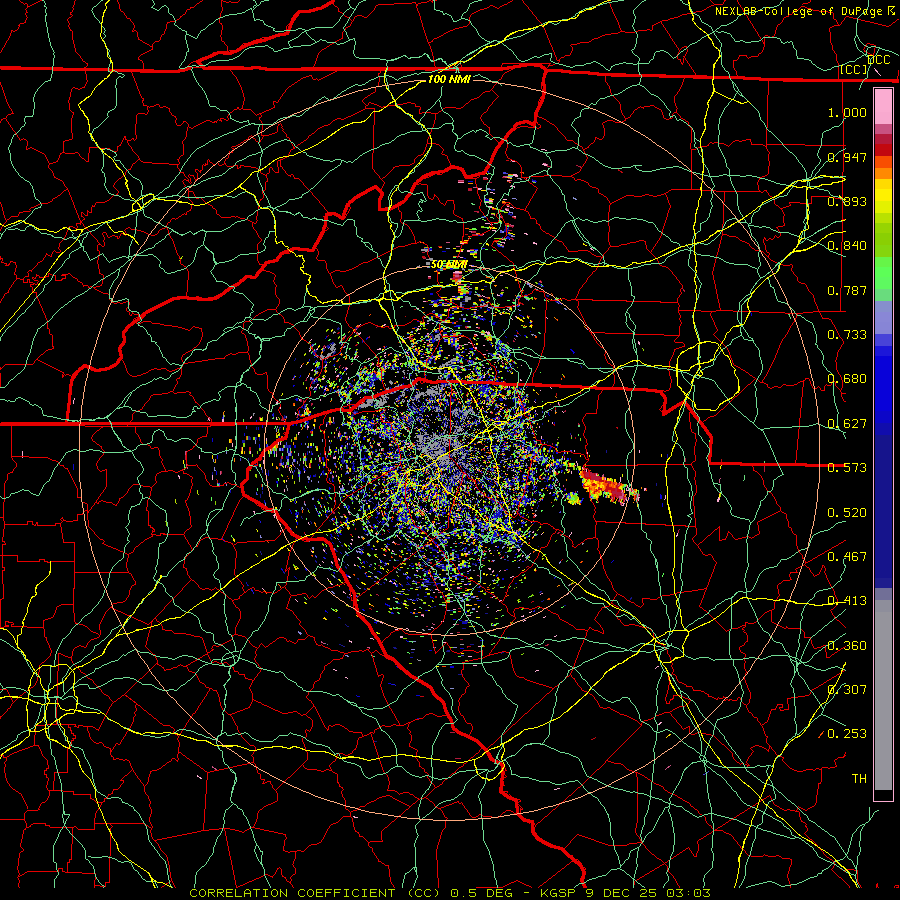Select the 0.573 legend value
The height and width of the screenshot is (900, 900).
pyautogui.click(x=847, y=468)
